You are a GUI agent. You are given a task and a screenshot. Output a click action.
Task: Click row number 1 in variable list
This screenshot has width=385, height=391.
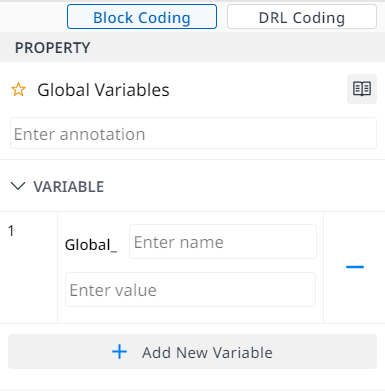[11, 231]
